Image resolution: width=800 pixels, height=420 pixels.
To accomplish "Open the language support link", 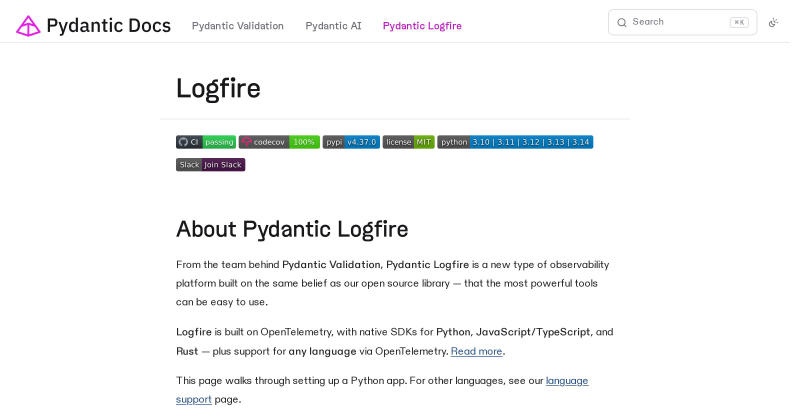I will 567,381.
